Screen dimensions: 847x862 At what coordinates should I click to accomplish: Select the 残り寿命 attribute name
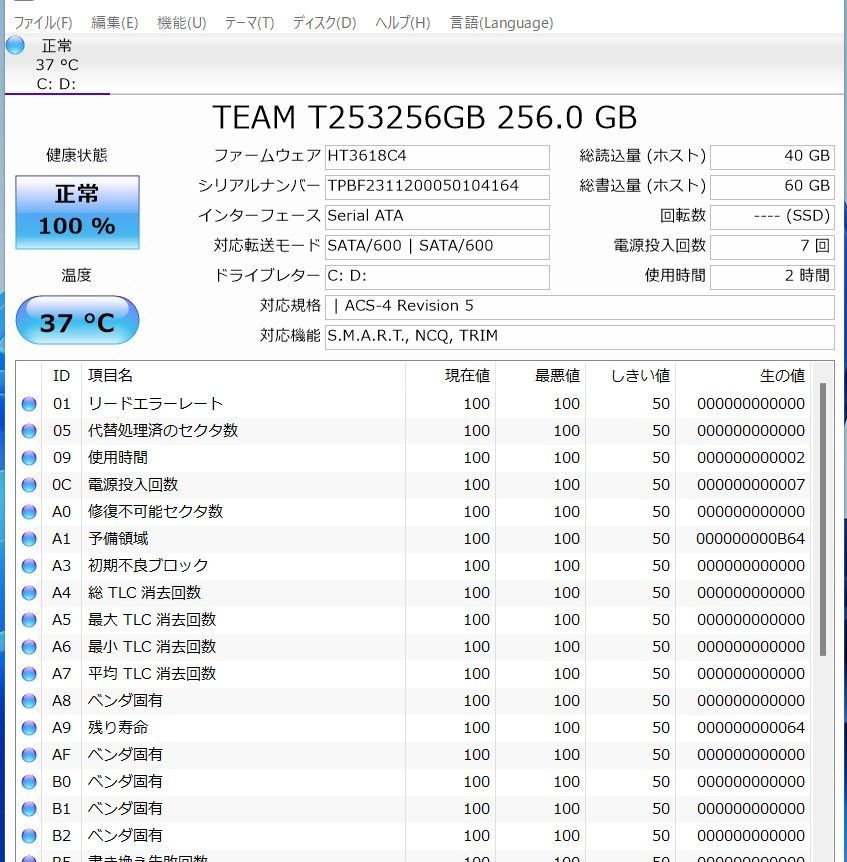coord(118,728)
